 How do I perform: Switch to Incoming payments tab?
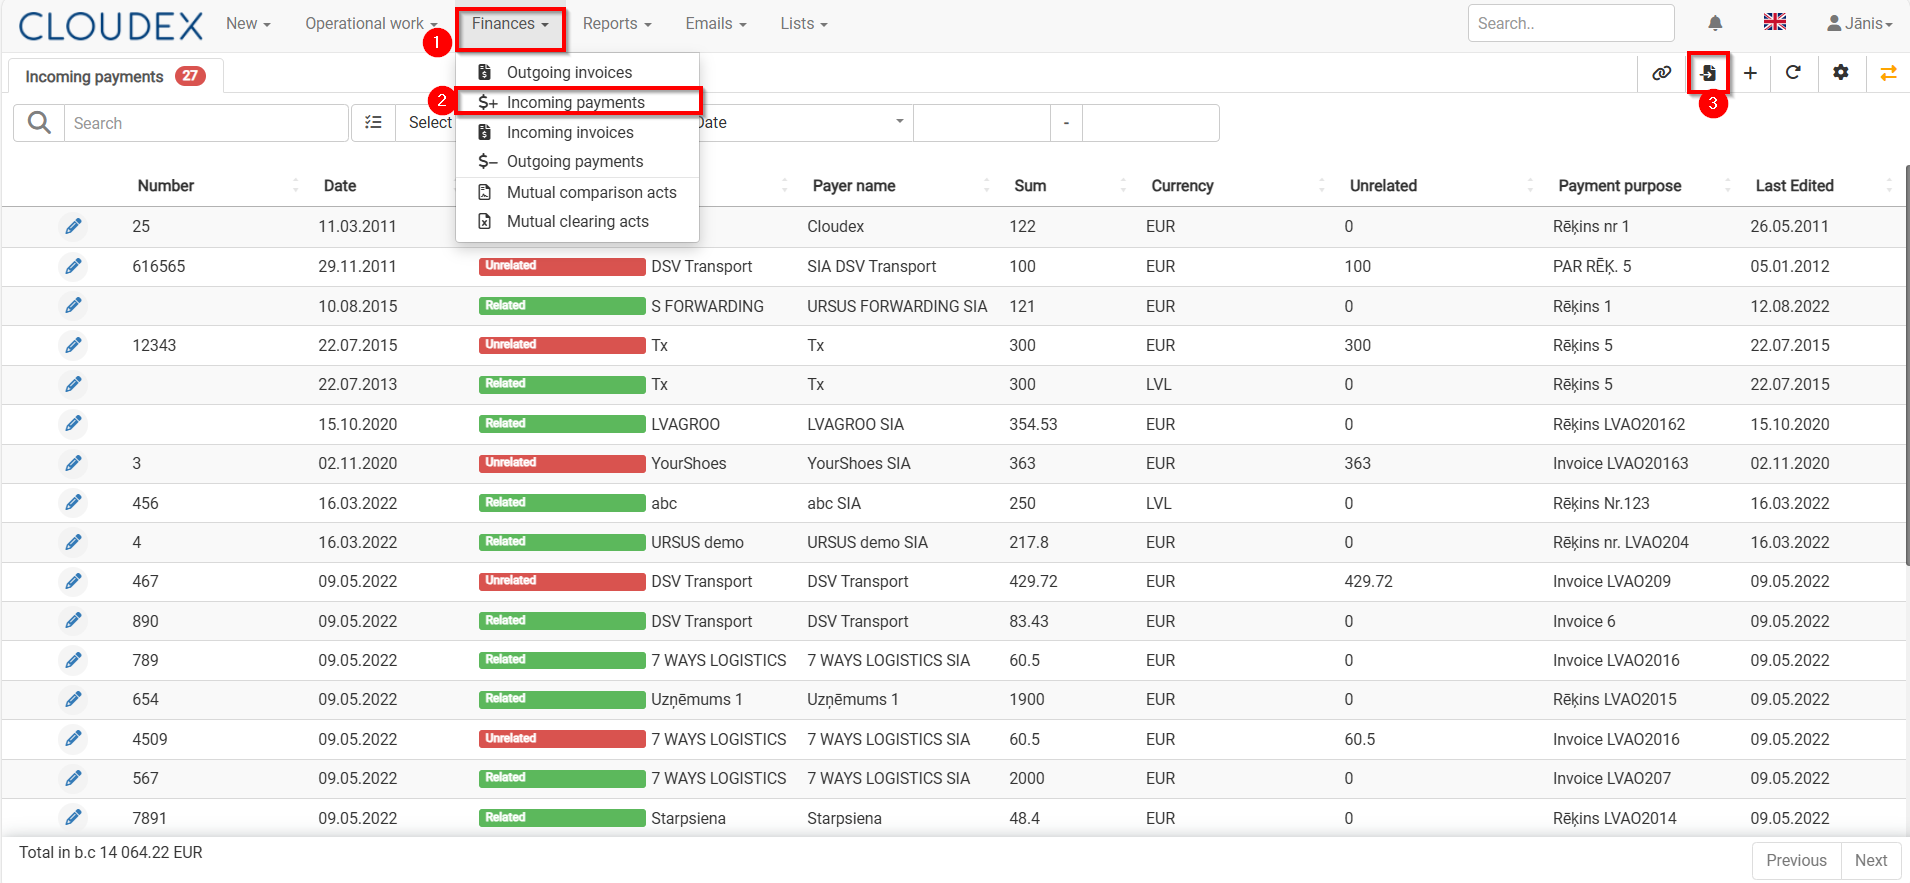[115, 76]
